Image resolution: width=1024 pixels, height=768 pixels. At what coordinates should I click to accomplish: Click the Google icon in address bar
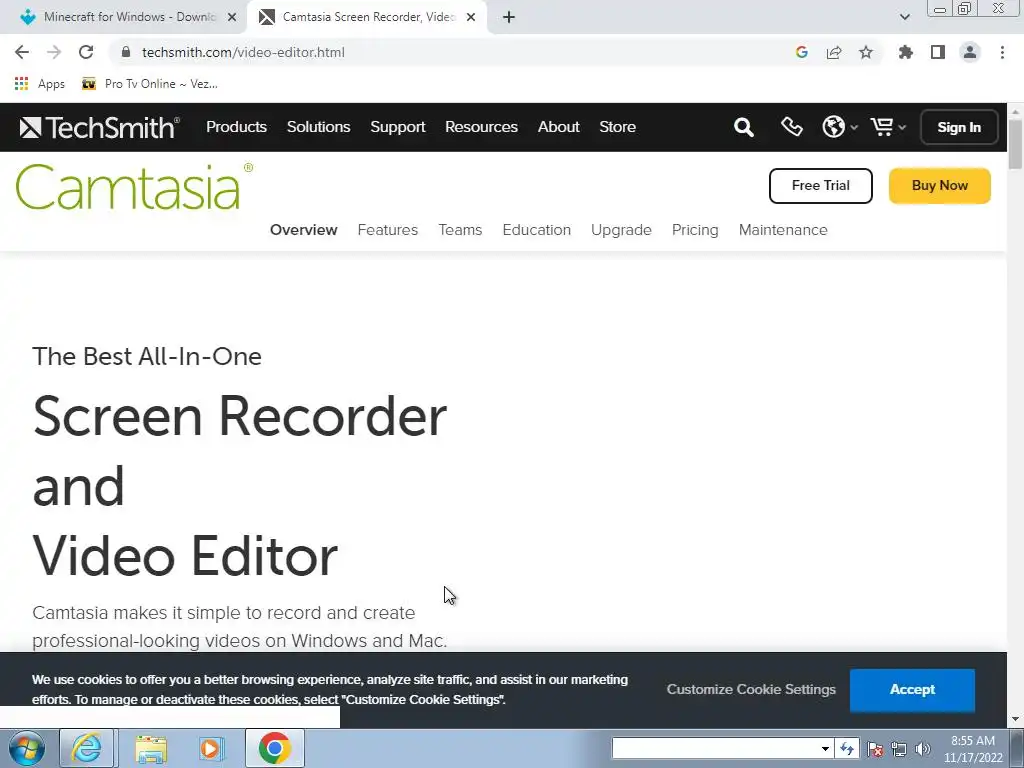[x=802, y=52]
